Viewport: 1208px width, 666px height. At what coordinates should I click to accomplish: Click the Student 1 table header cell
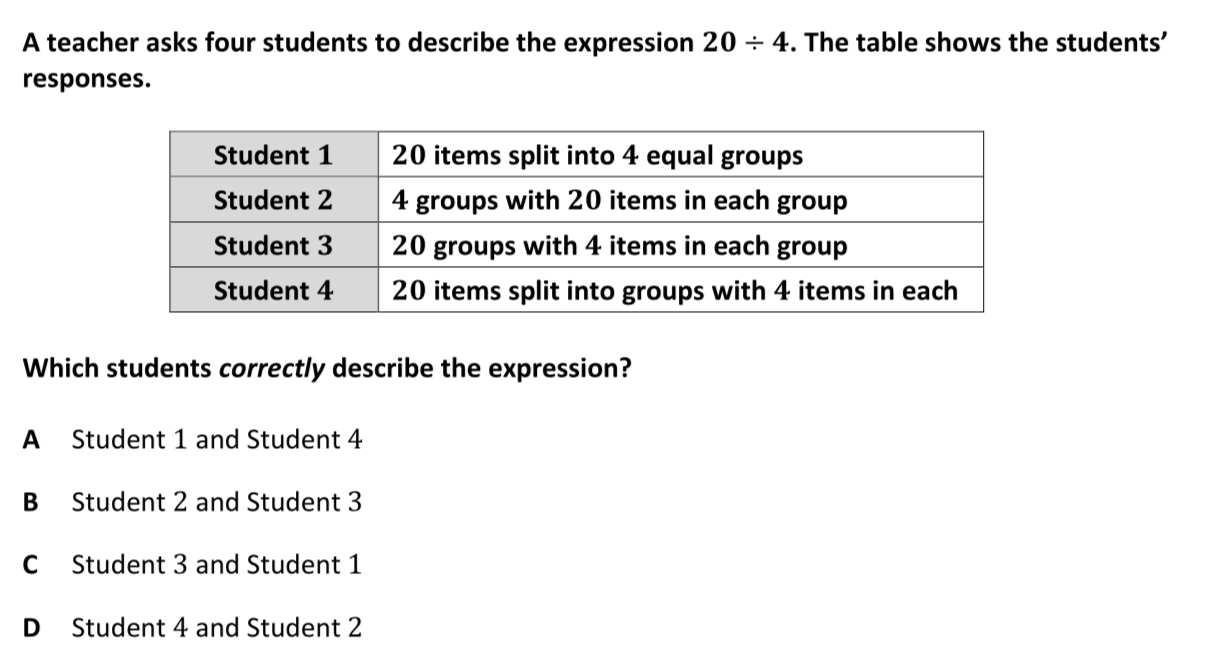pyautogui.click(x=273, y=155)
